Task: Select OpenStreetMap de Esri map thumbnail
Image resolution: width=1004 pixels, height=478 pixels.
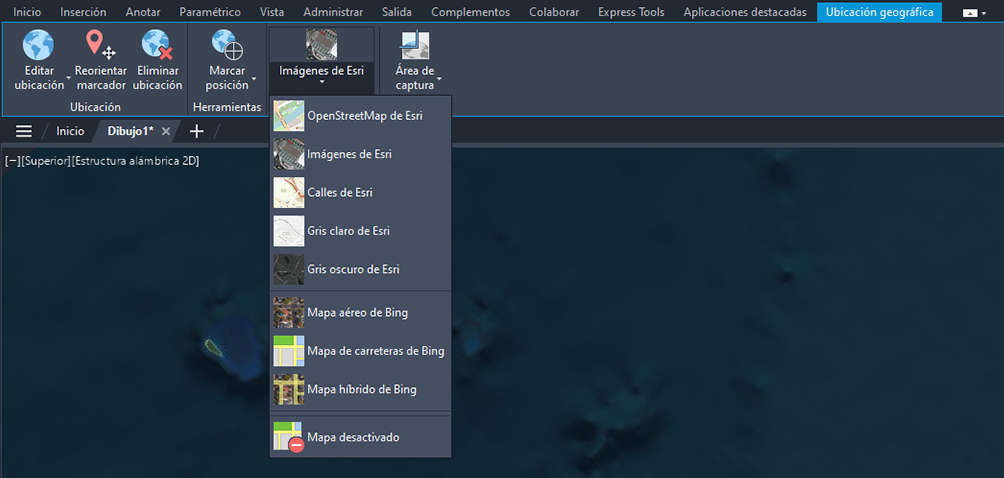Action: [289, 116]
